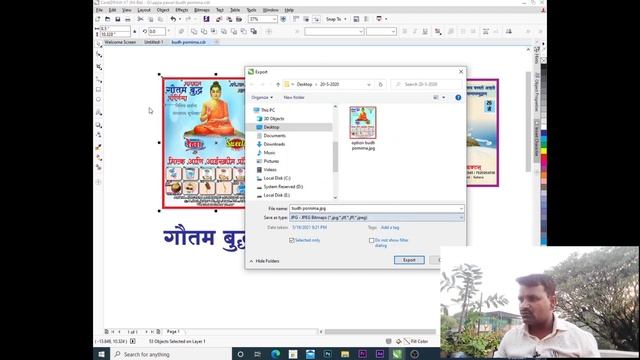Click the Undo arrow icon
The image size is (640, 360).
click(173, 19)
